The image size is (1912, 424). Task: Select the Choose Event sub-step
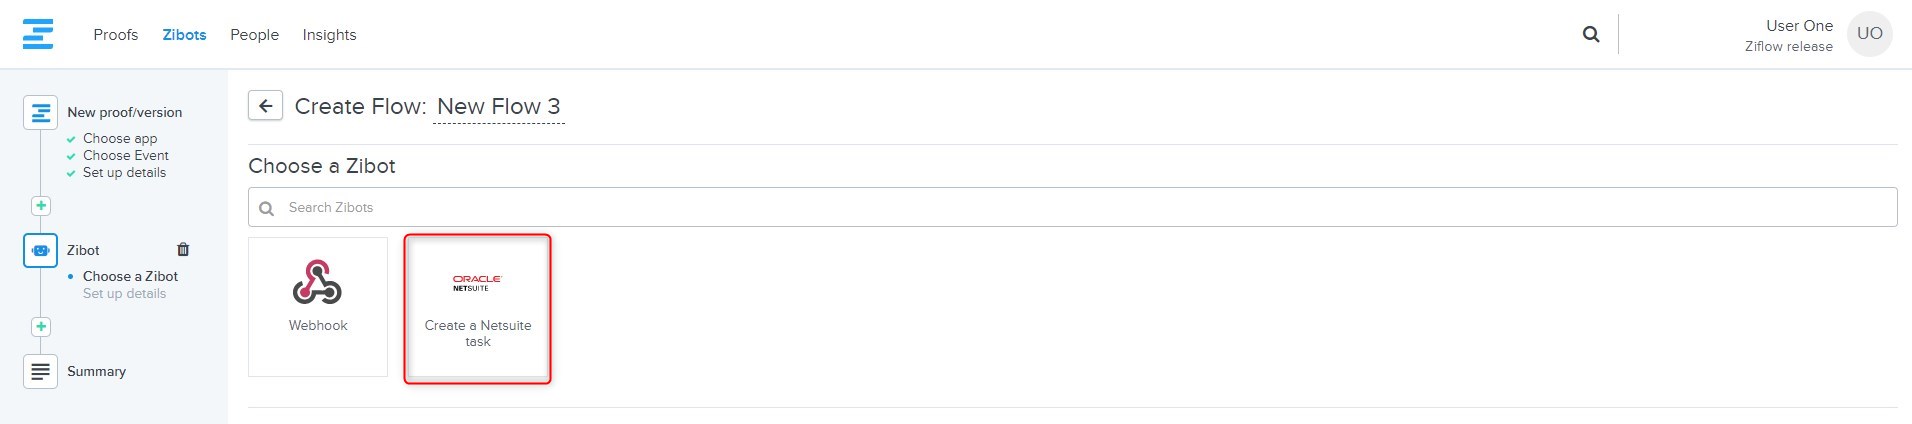pyautogui.click(x=126, y=155)
